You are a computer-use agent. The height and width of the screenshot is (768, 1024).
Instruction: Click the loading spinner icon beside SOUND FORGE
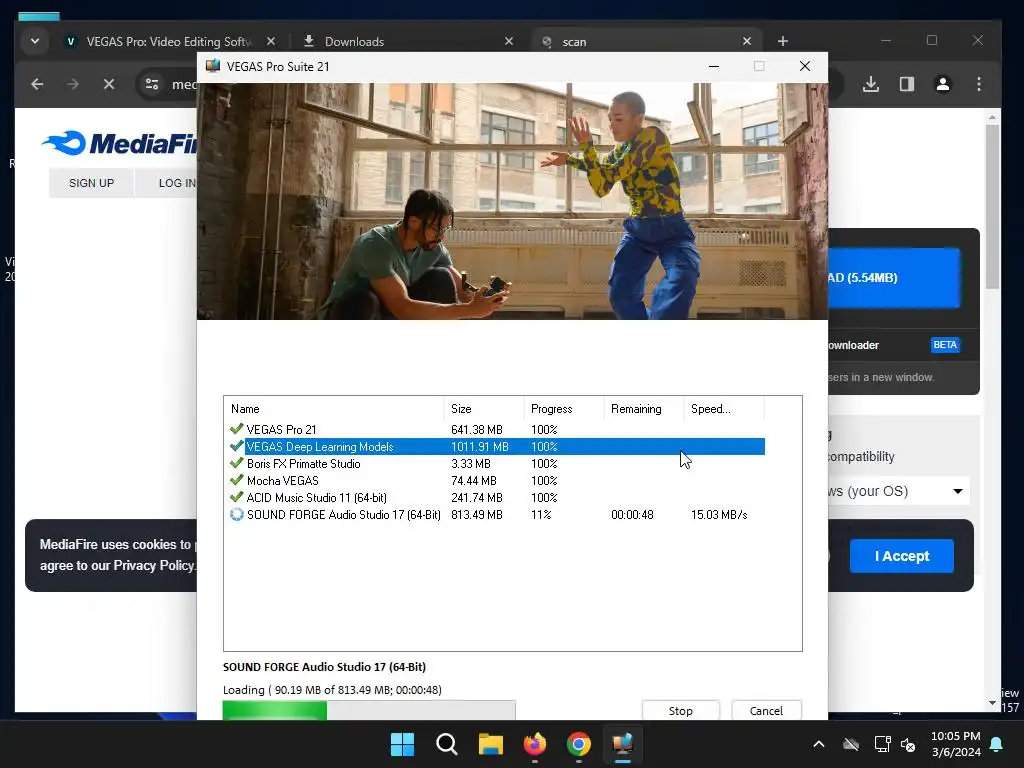[236, 515]
